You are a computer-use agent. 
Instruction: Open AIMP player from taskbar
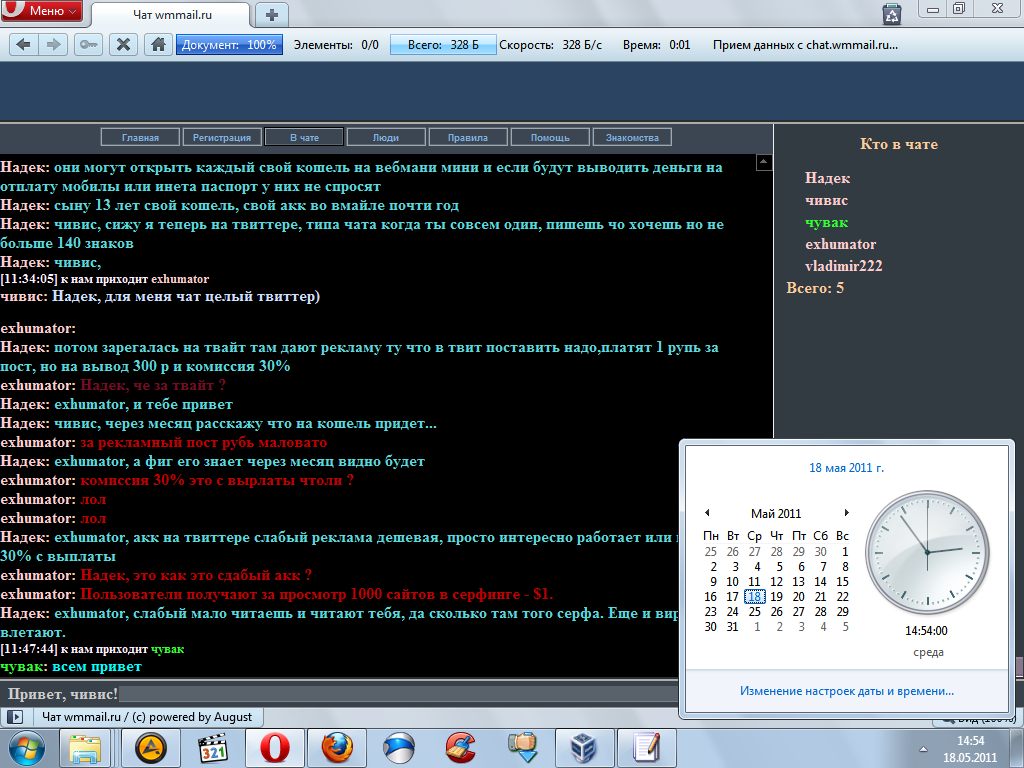[152, 748]
